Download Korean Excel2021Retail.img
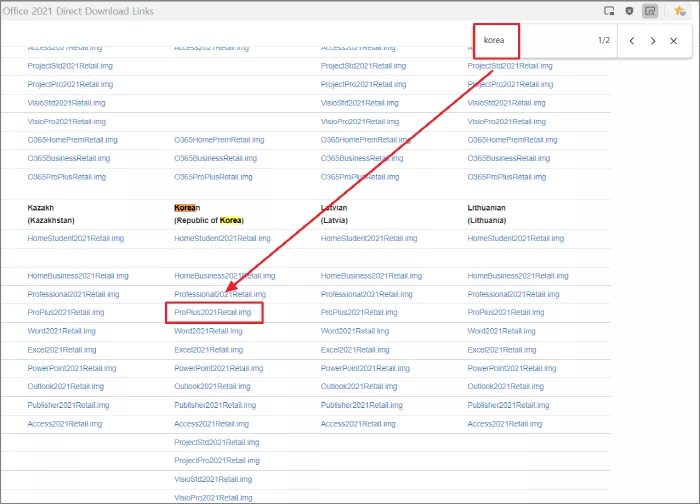Image resolution: width=700 pixels, height=504 pixels. [208, 350]
